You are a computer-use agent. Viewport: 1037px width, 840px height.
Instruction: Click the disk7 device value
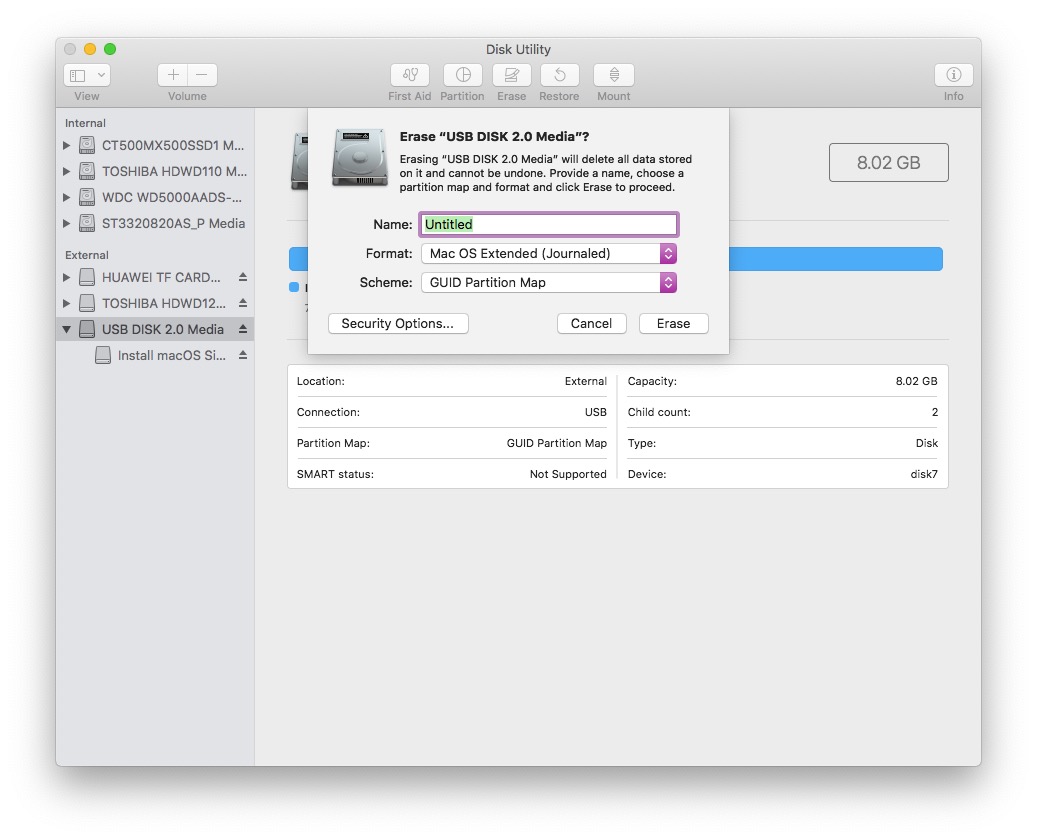tap(924, 474)
